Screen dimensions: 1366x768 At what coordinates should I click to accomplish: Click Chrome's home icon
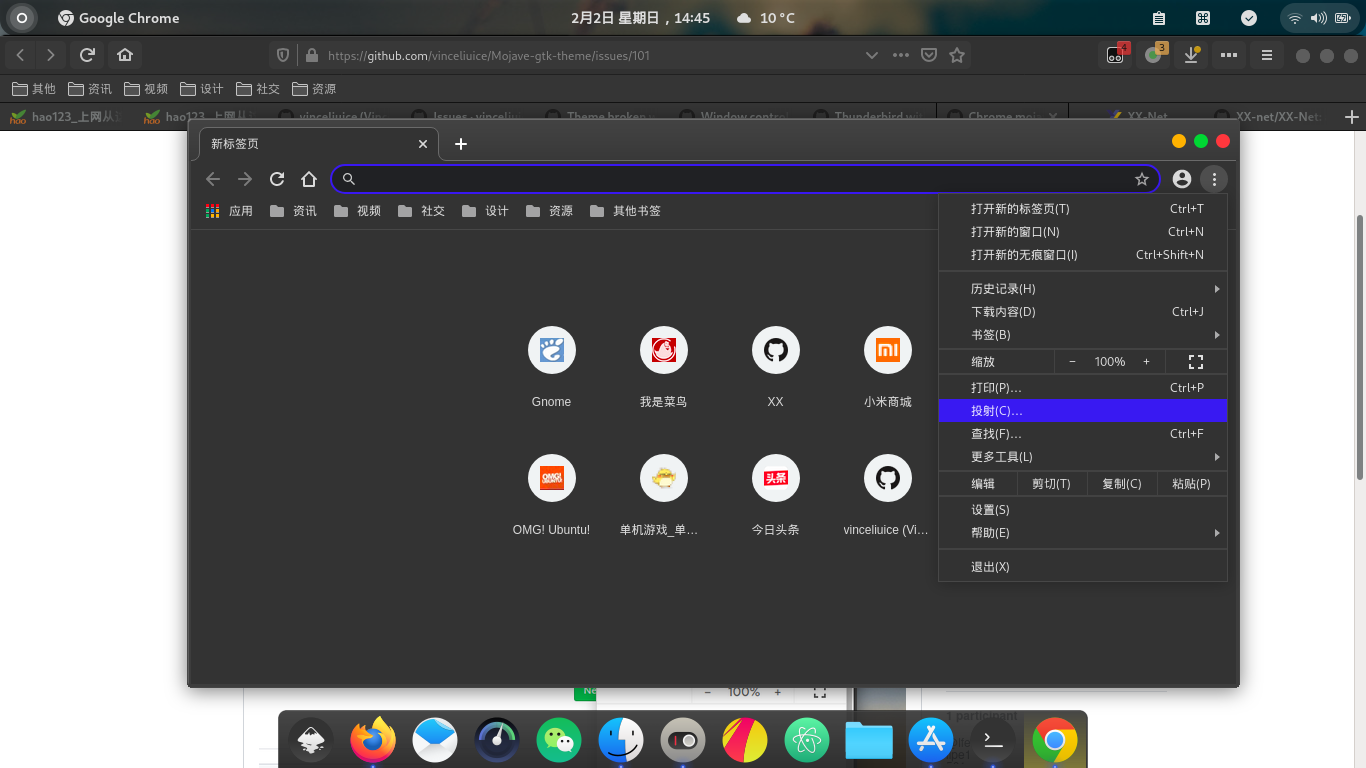[x=309, y=179]
